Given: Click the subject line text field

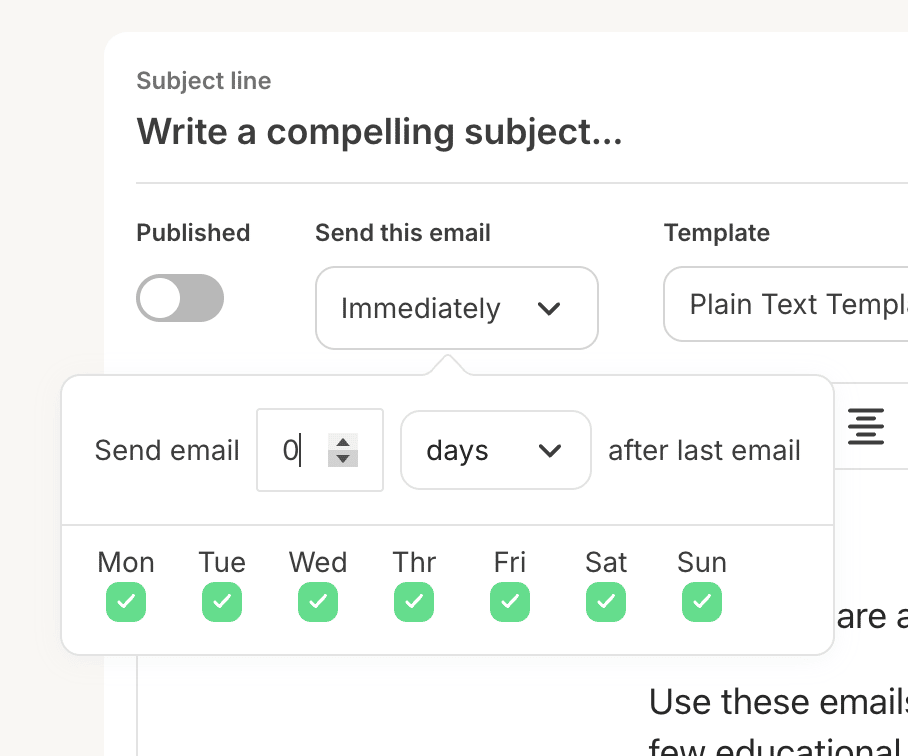Looking at the screenshot, I should point(521,132).
